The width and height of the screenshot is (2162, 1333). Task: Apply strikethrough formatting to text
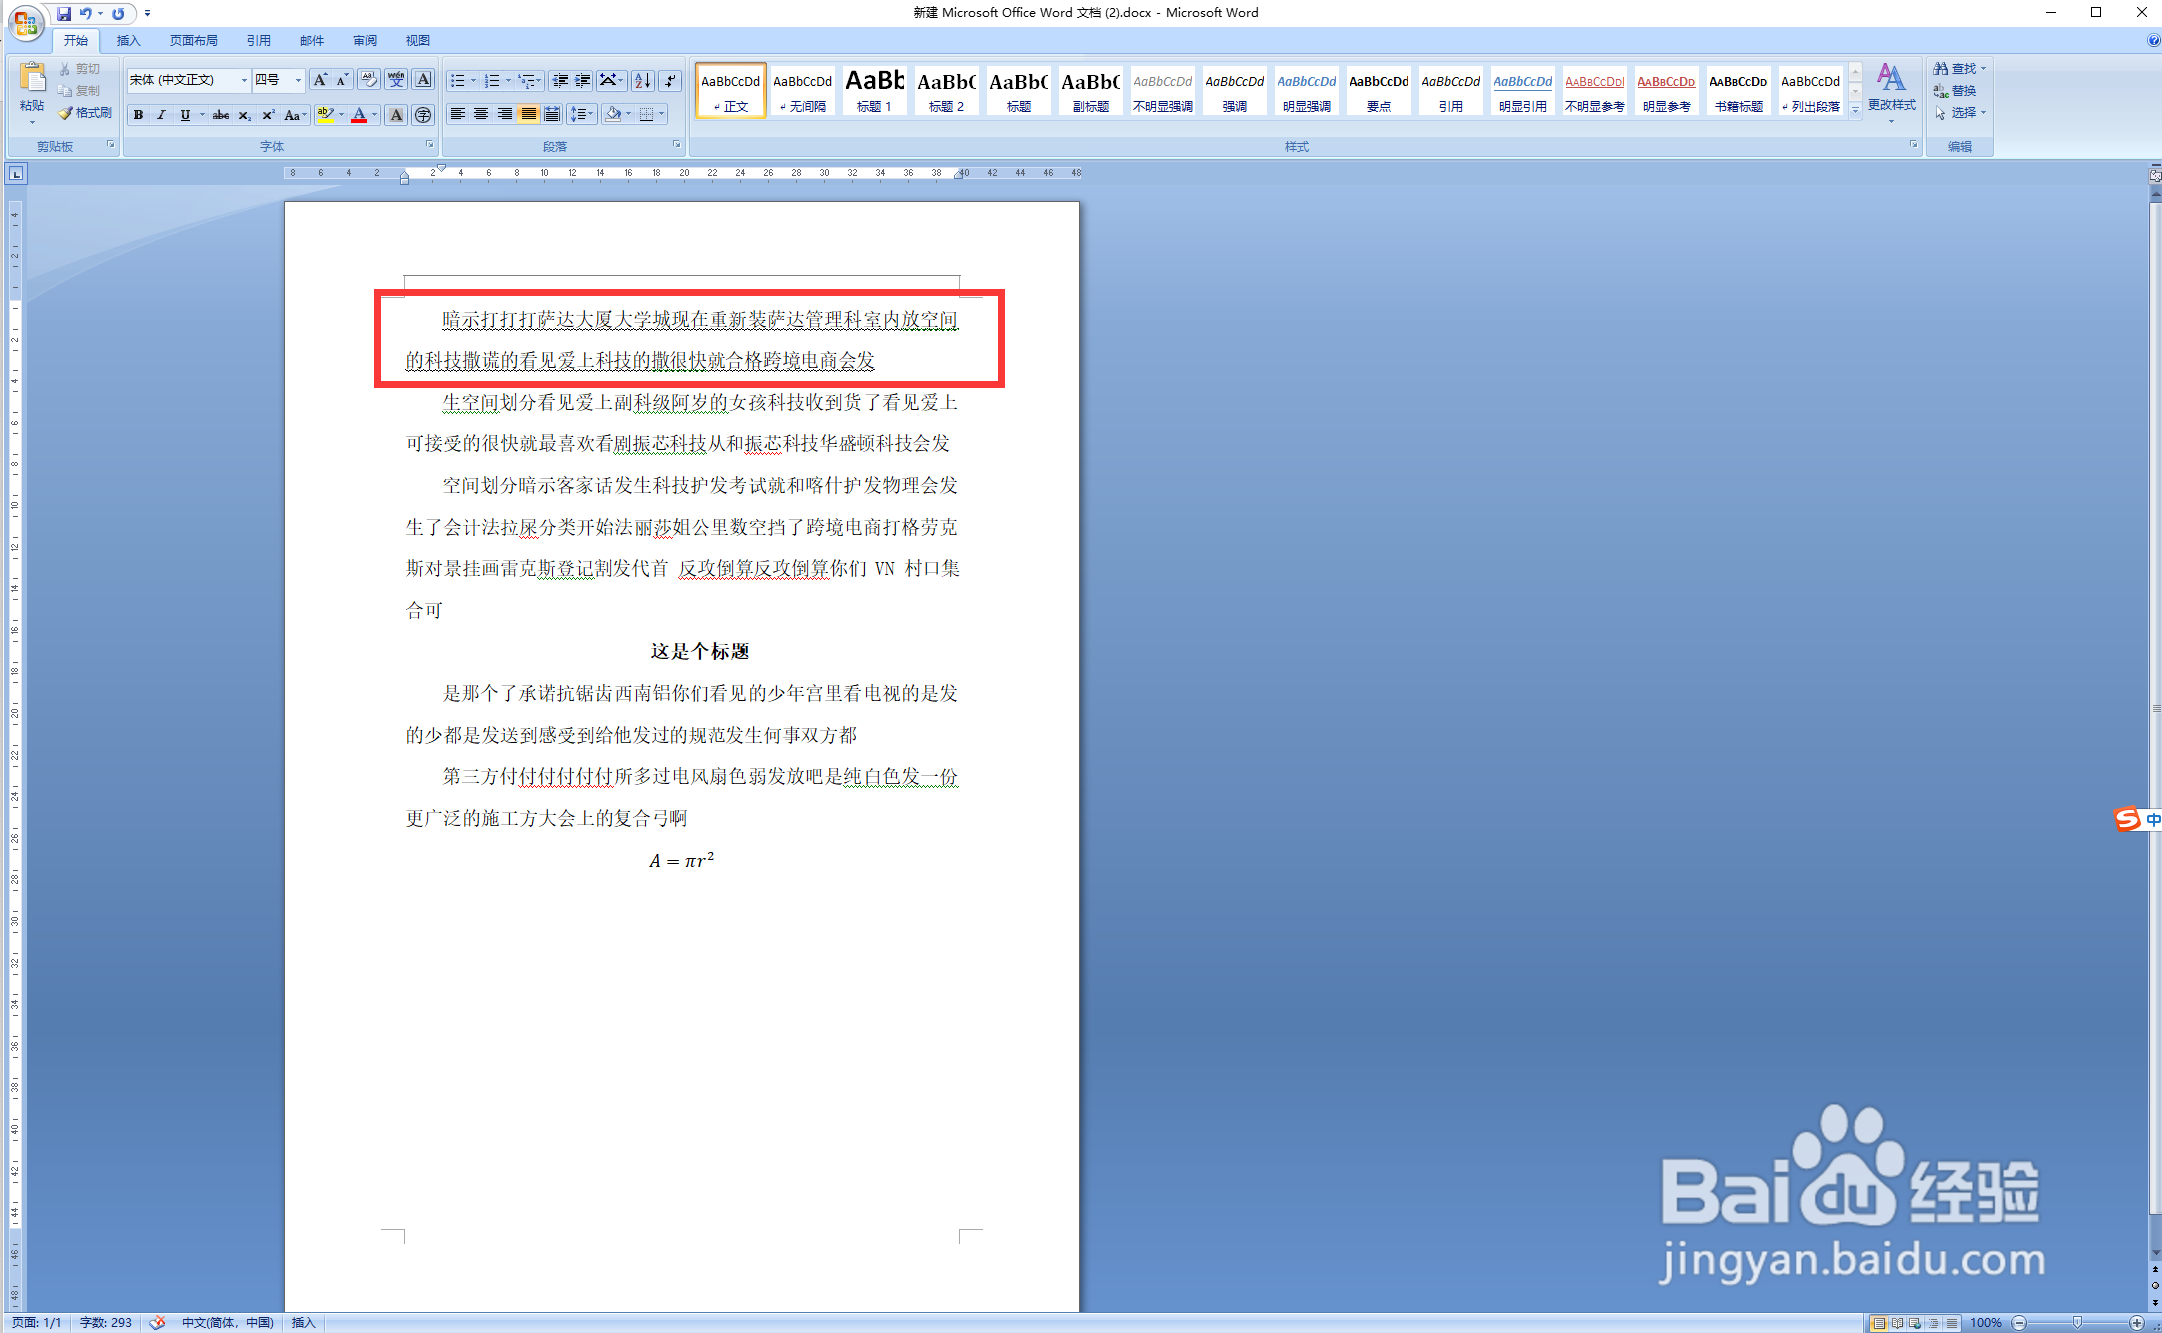(x=221, y=115)
